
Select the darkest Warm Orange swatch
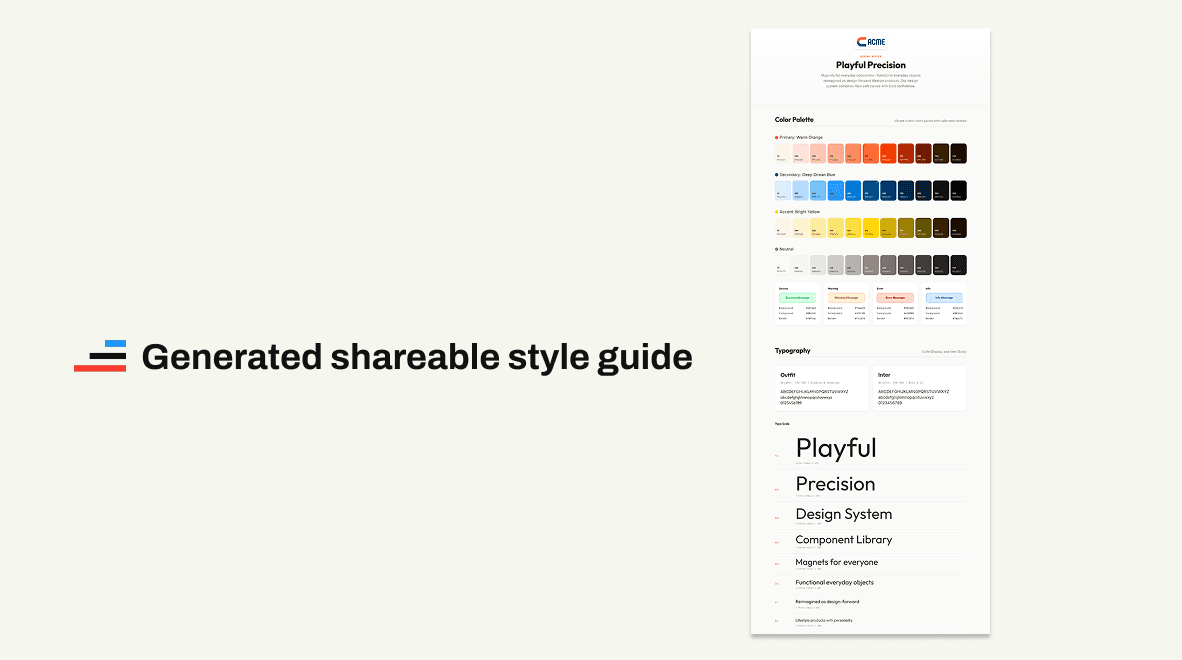(x=958, y=153)
